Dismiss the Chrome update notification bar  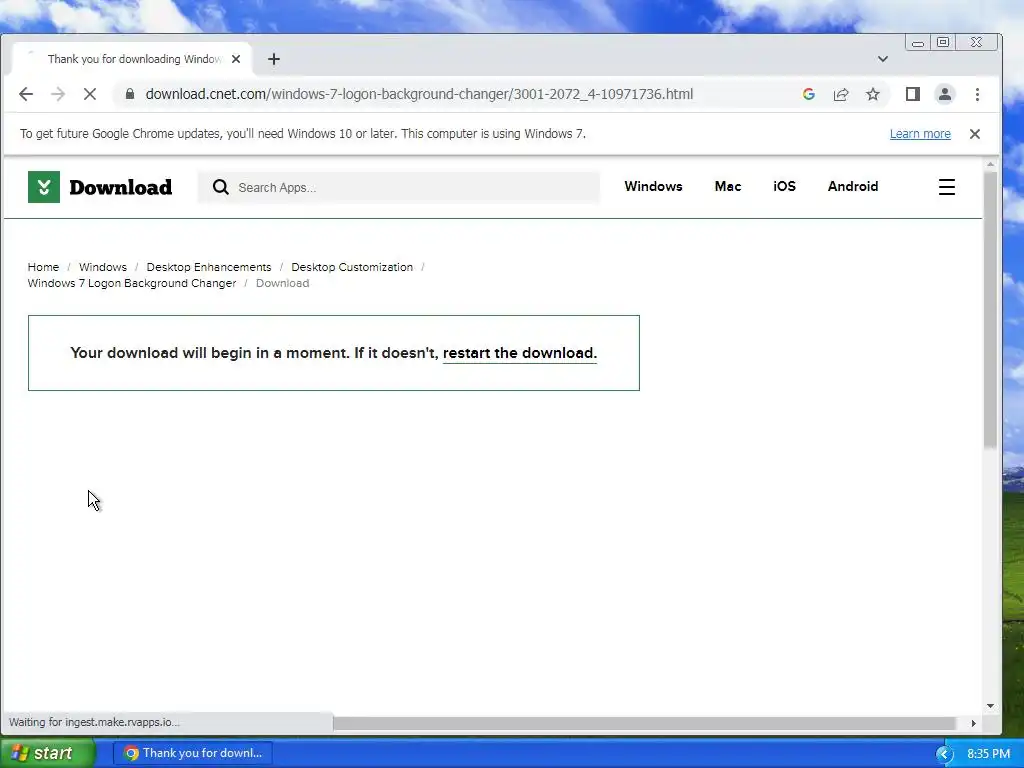pyautogui.click(x=974, y=134)
